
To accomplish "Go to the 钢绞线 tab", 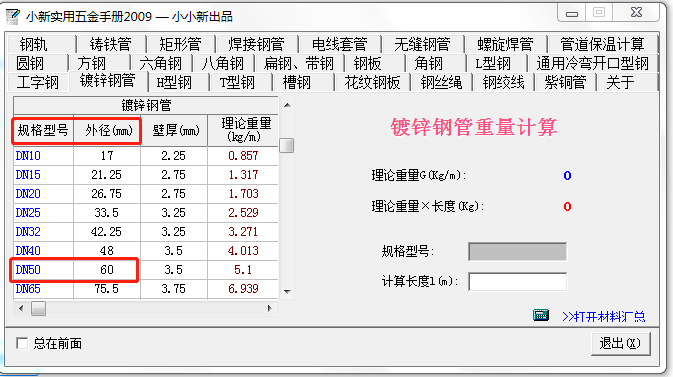I will pos(503,82).
